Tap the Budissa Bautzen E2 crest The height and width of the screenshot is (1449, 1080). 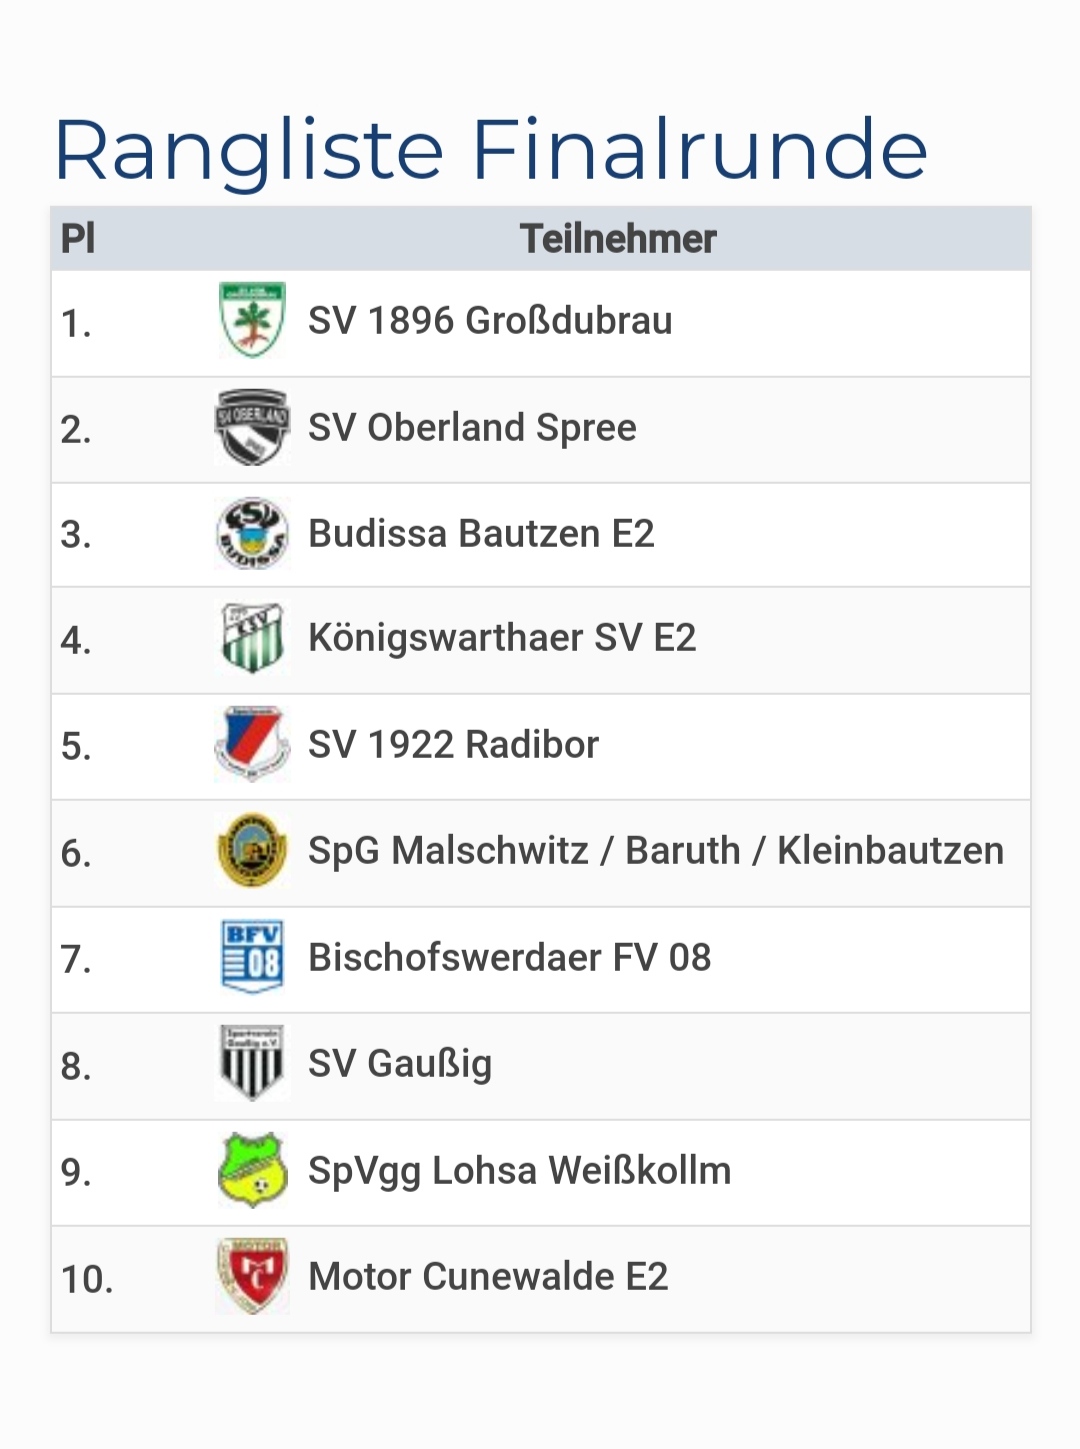coord(252,534)
